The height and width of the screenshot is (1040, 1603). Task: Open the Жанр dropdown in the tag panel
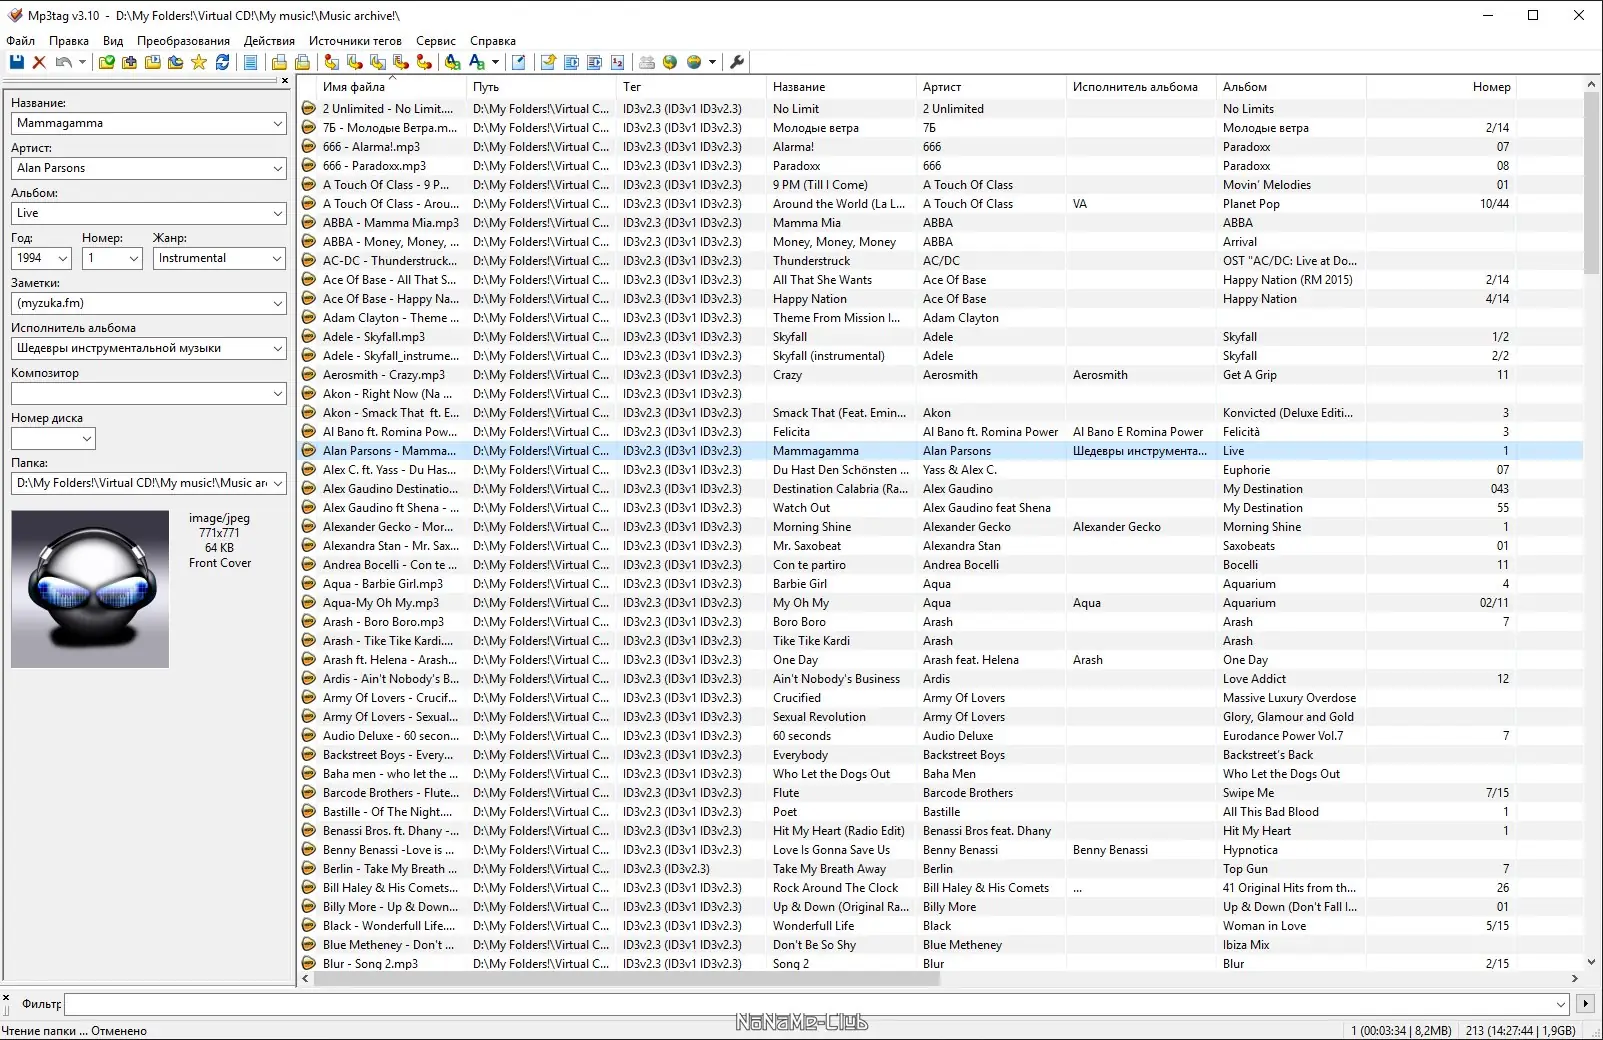tap(277, 258)
